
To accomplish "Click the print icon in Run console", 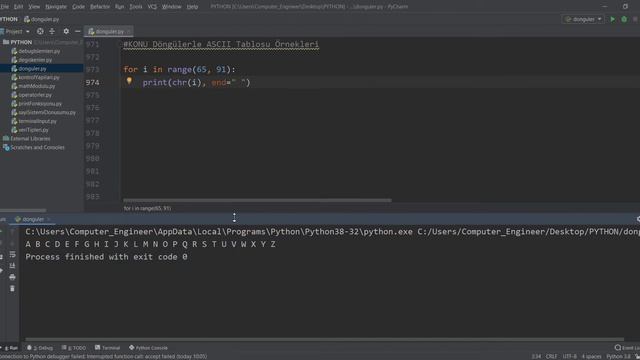I will pyautogui.click(x=12, y=277).
